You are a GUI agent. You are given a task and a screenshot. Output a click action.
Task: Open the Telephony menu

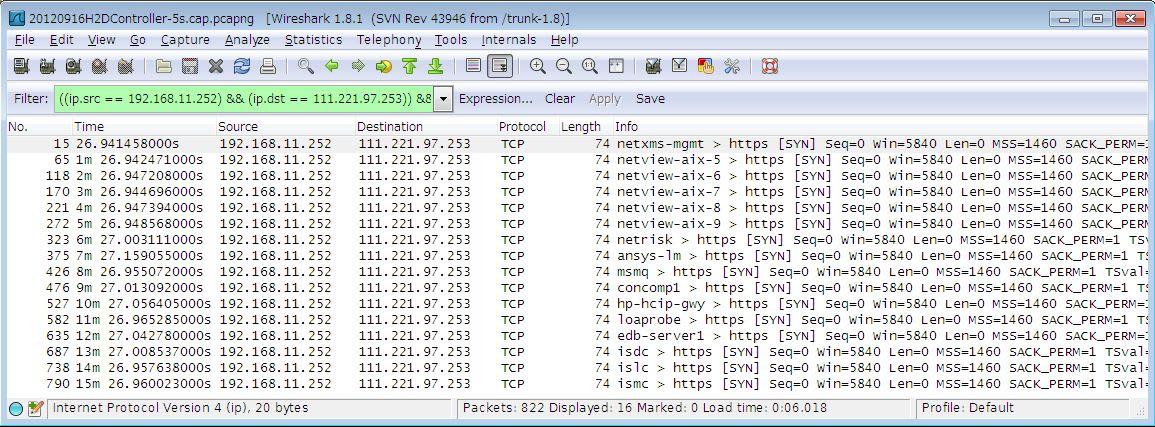[x=389, y=40]
